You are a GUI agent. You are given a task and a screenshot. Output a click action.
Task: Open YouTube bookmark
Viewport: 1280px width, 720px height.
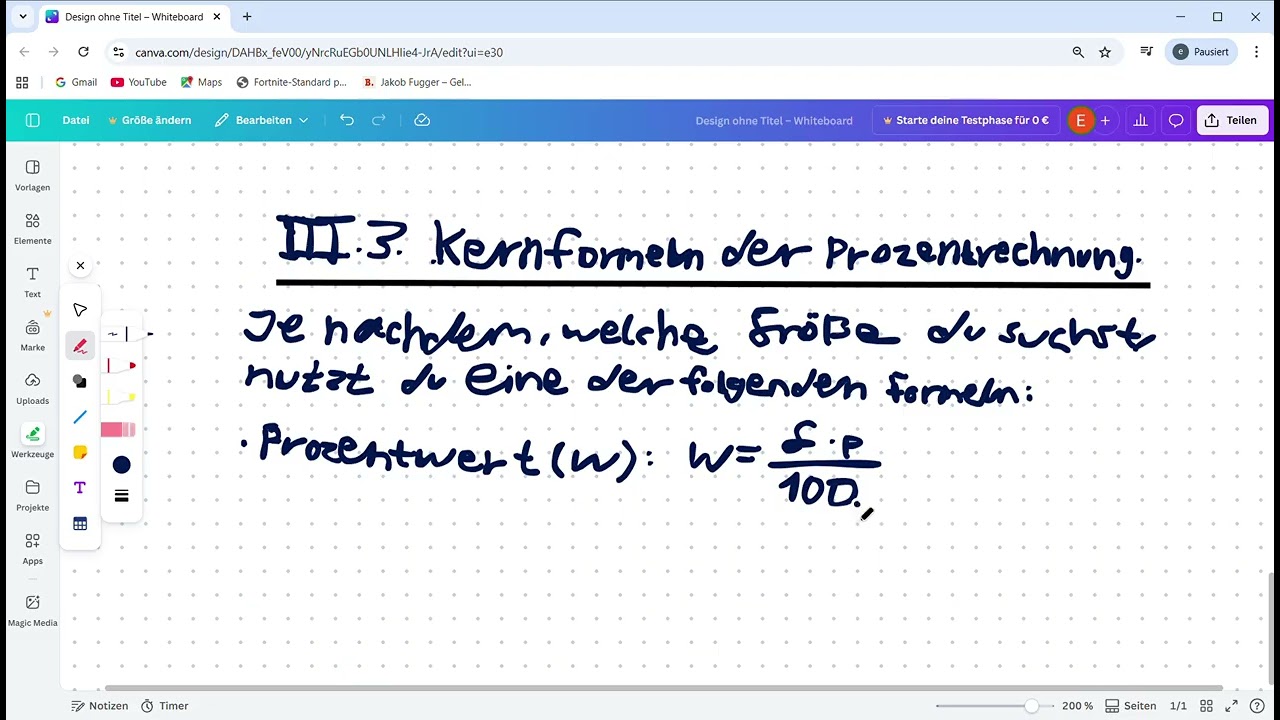pyautogui.click(x=139, y=82)
